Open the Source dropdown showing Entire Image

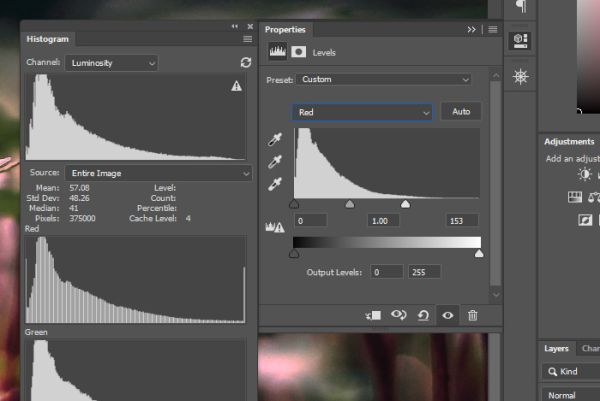(158, 173)
